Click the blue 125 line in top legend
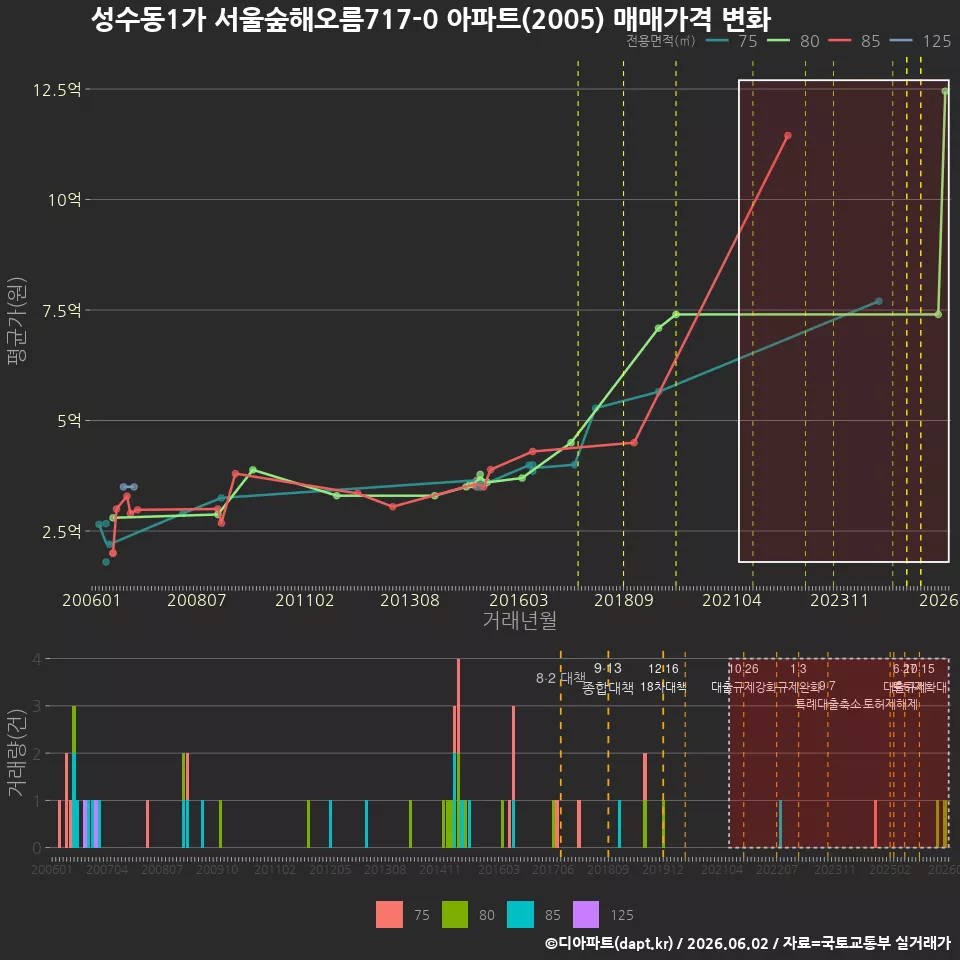 901,41
